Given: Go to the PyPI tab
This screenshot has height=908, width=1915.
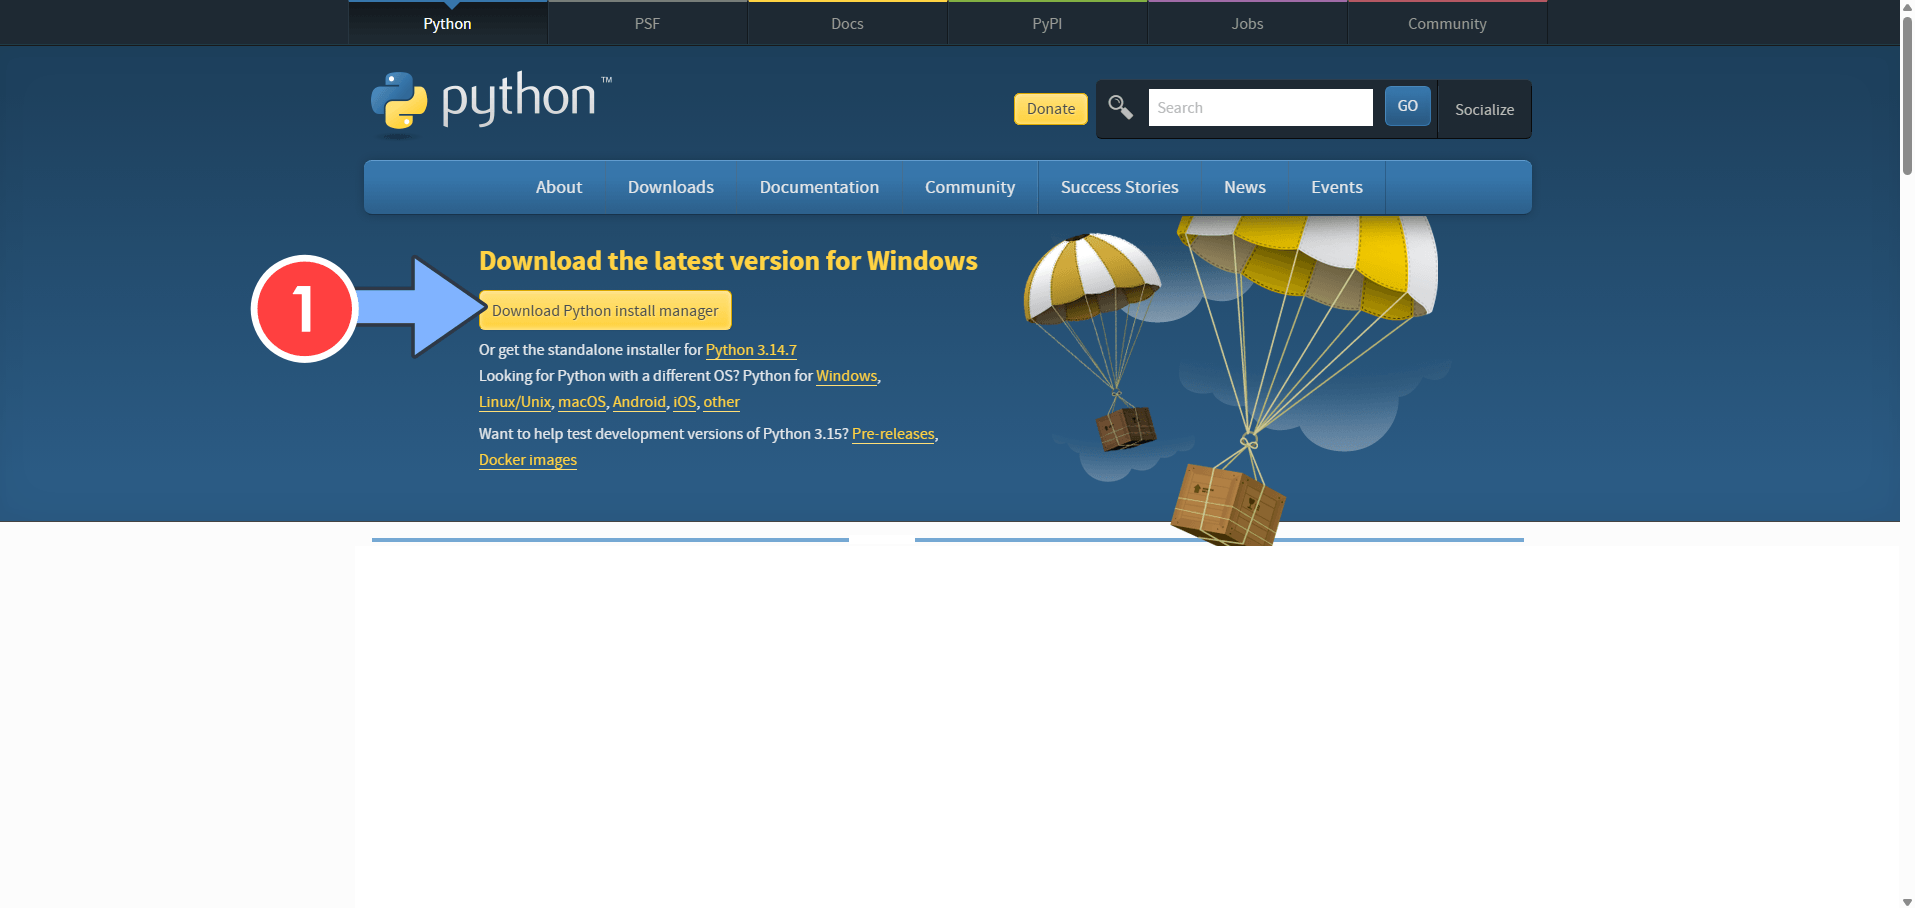Looking at the screenshot, I should click(1047, 23).
